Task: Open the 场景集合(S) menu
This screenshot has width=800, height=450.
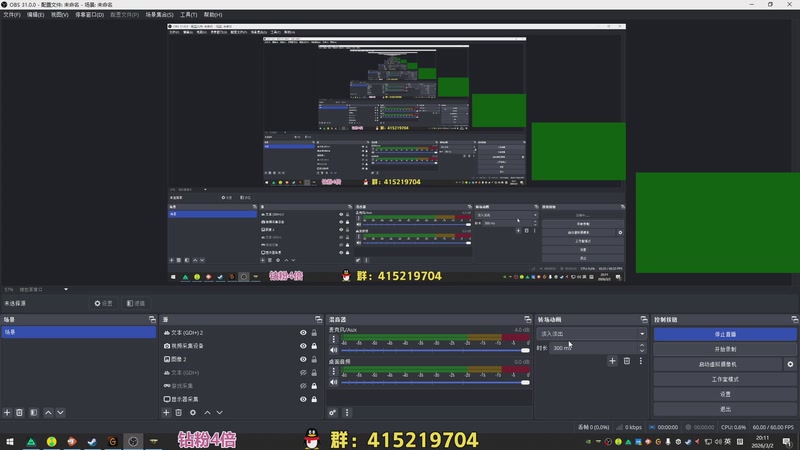Action: 159,15
